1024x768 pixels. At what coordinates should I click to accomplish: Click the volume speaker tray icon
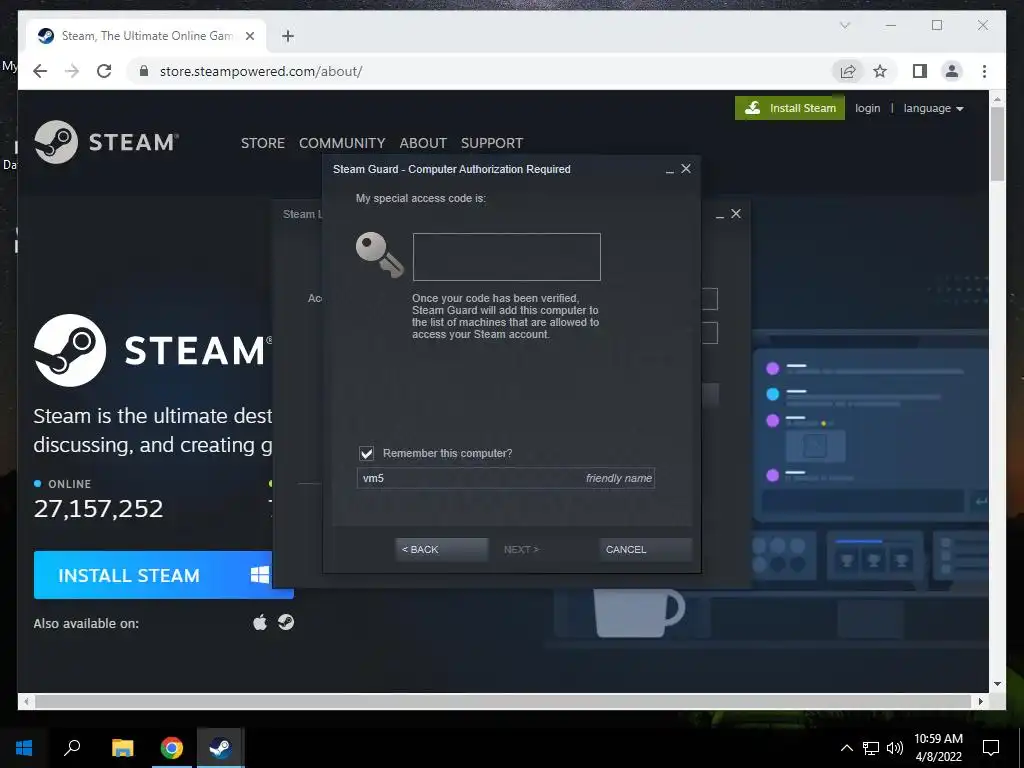[895, 748]
